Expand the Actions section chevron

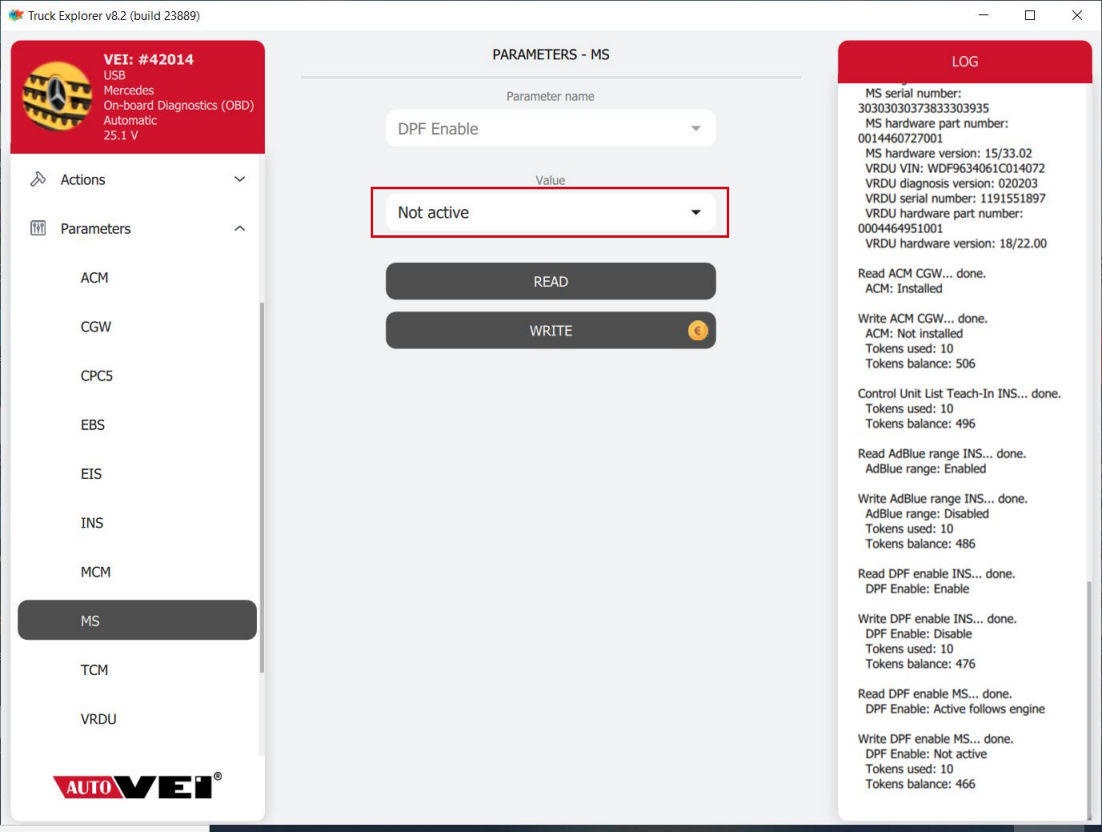(x=239, y=180)
